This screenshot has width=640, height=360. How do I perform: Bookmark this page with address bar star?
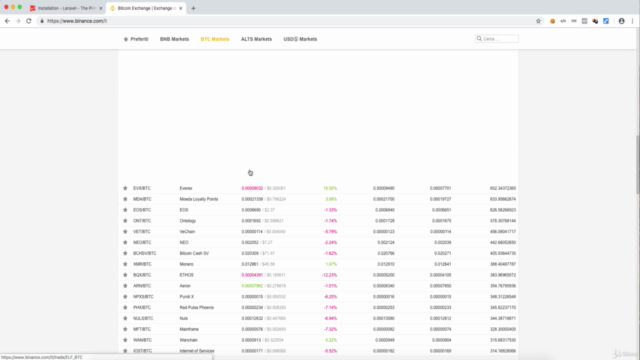[x=538, y=21]
